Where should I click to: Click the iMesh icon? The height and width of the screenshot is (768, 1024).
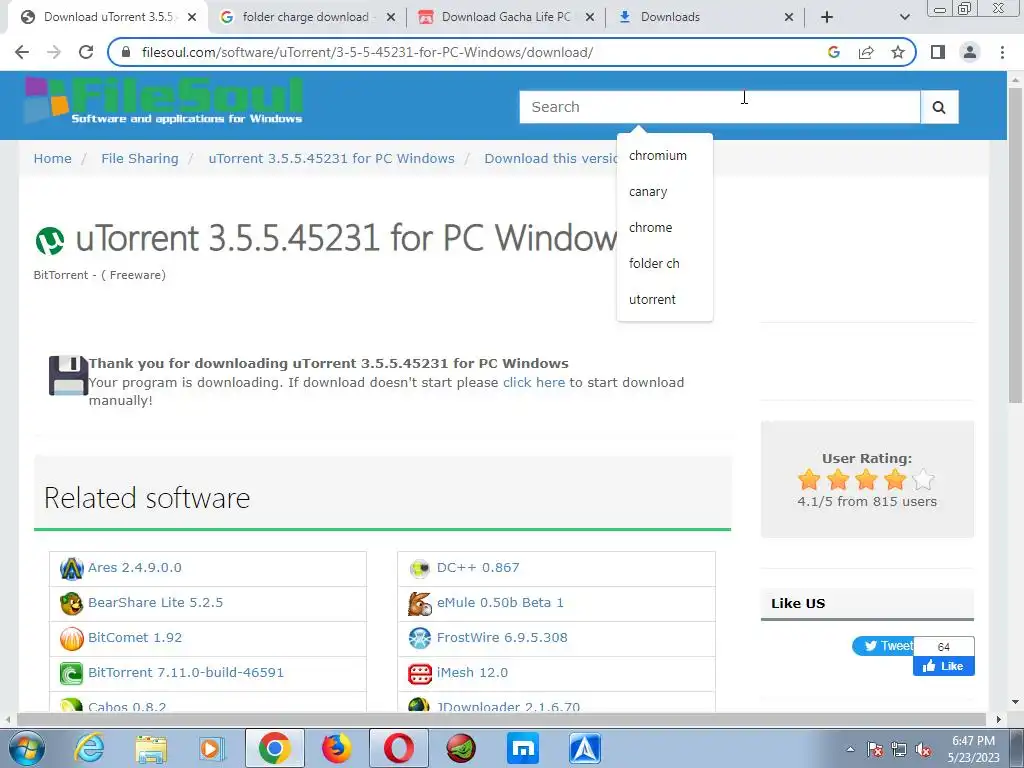pyautogui.click(x=420, y=673)
